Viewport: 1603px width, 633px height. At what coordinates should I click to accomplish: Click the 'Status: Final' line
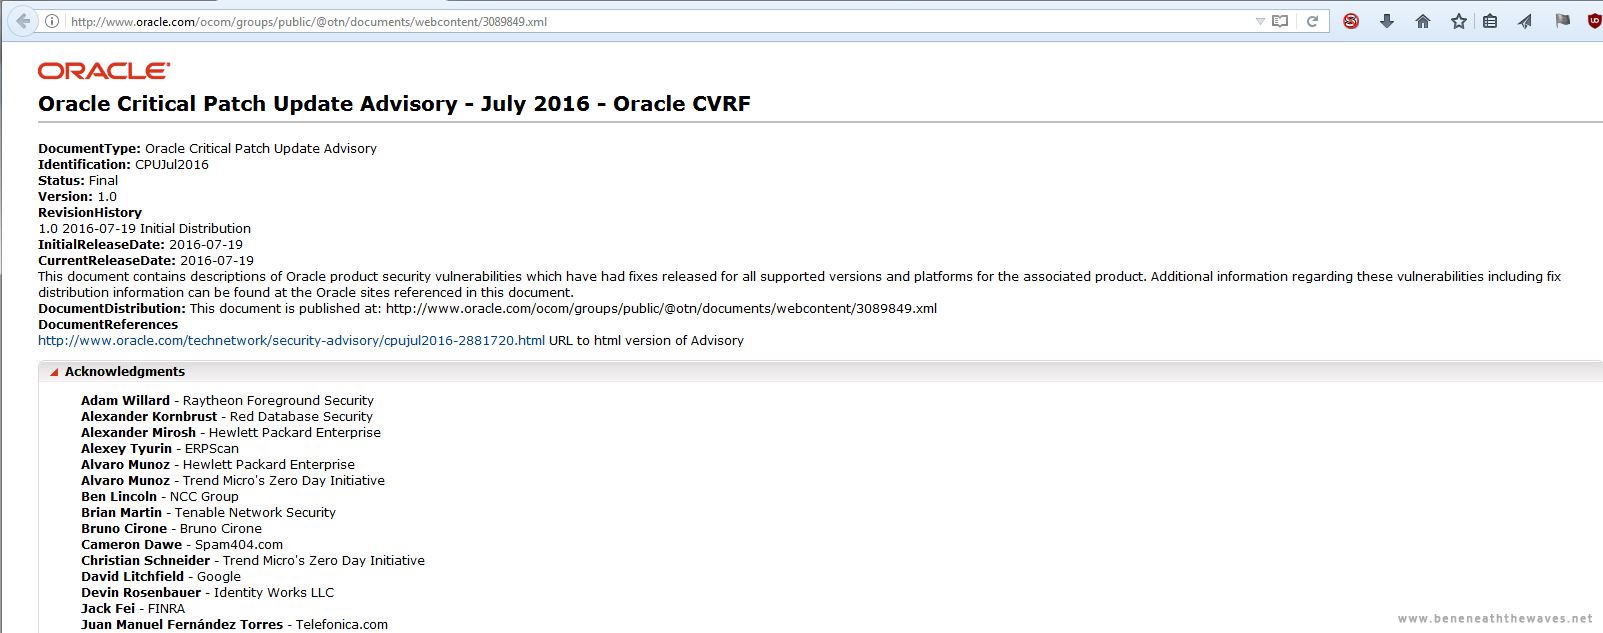[x=78, y=180]
